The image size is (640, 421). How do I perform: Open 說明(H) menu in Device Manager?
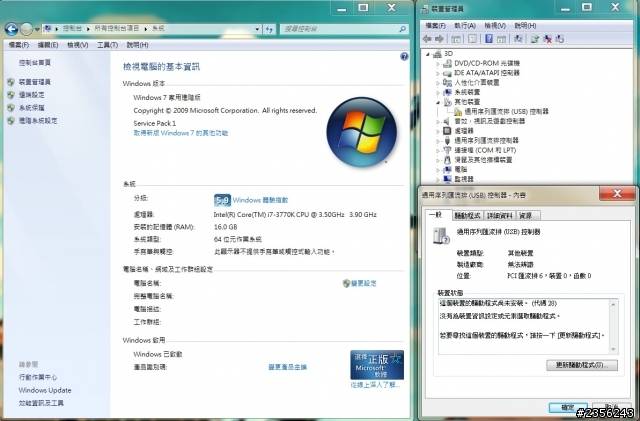pos(525,26)
